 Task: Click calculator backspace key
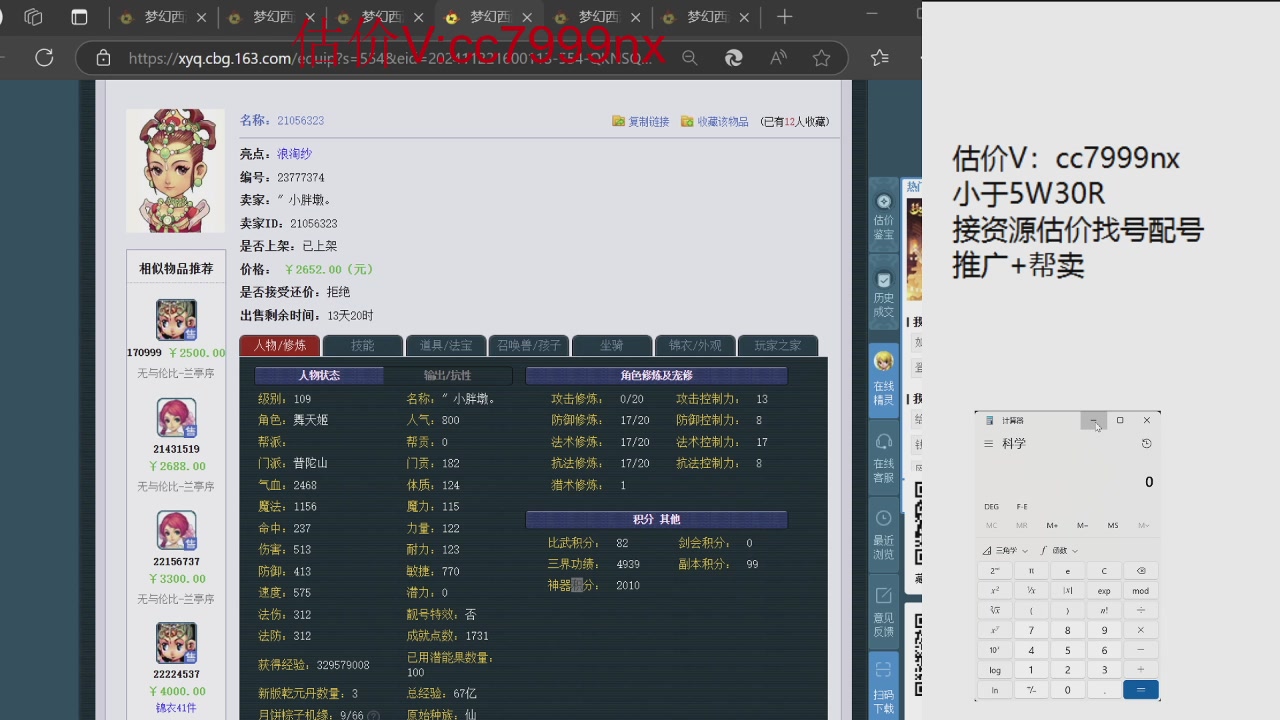1141,571
